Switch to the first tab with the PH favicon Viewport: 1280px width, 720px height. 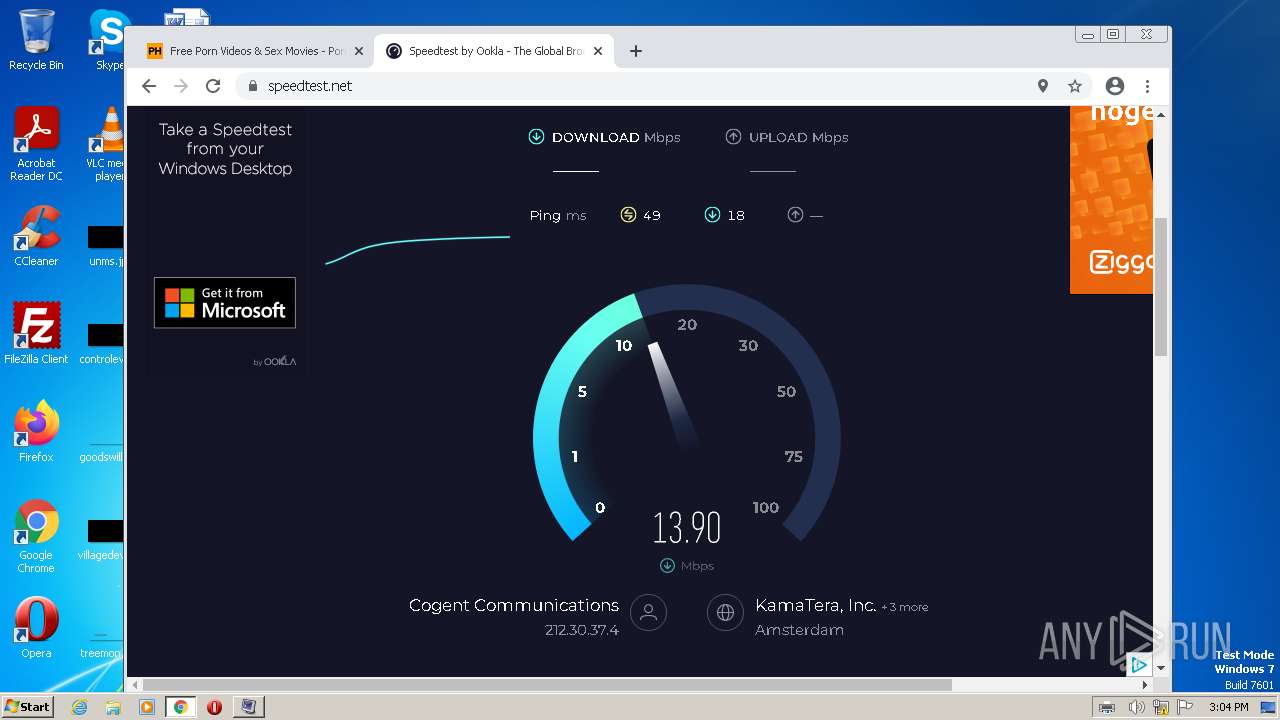click(x=254, y=51)
